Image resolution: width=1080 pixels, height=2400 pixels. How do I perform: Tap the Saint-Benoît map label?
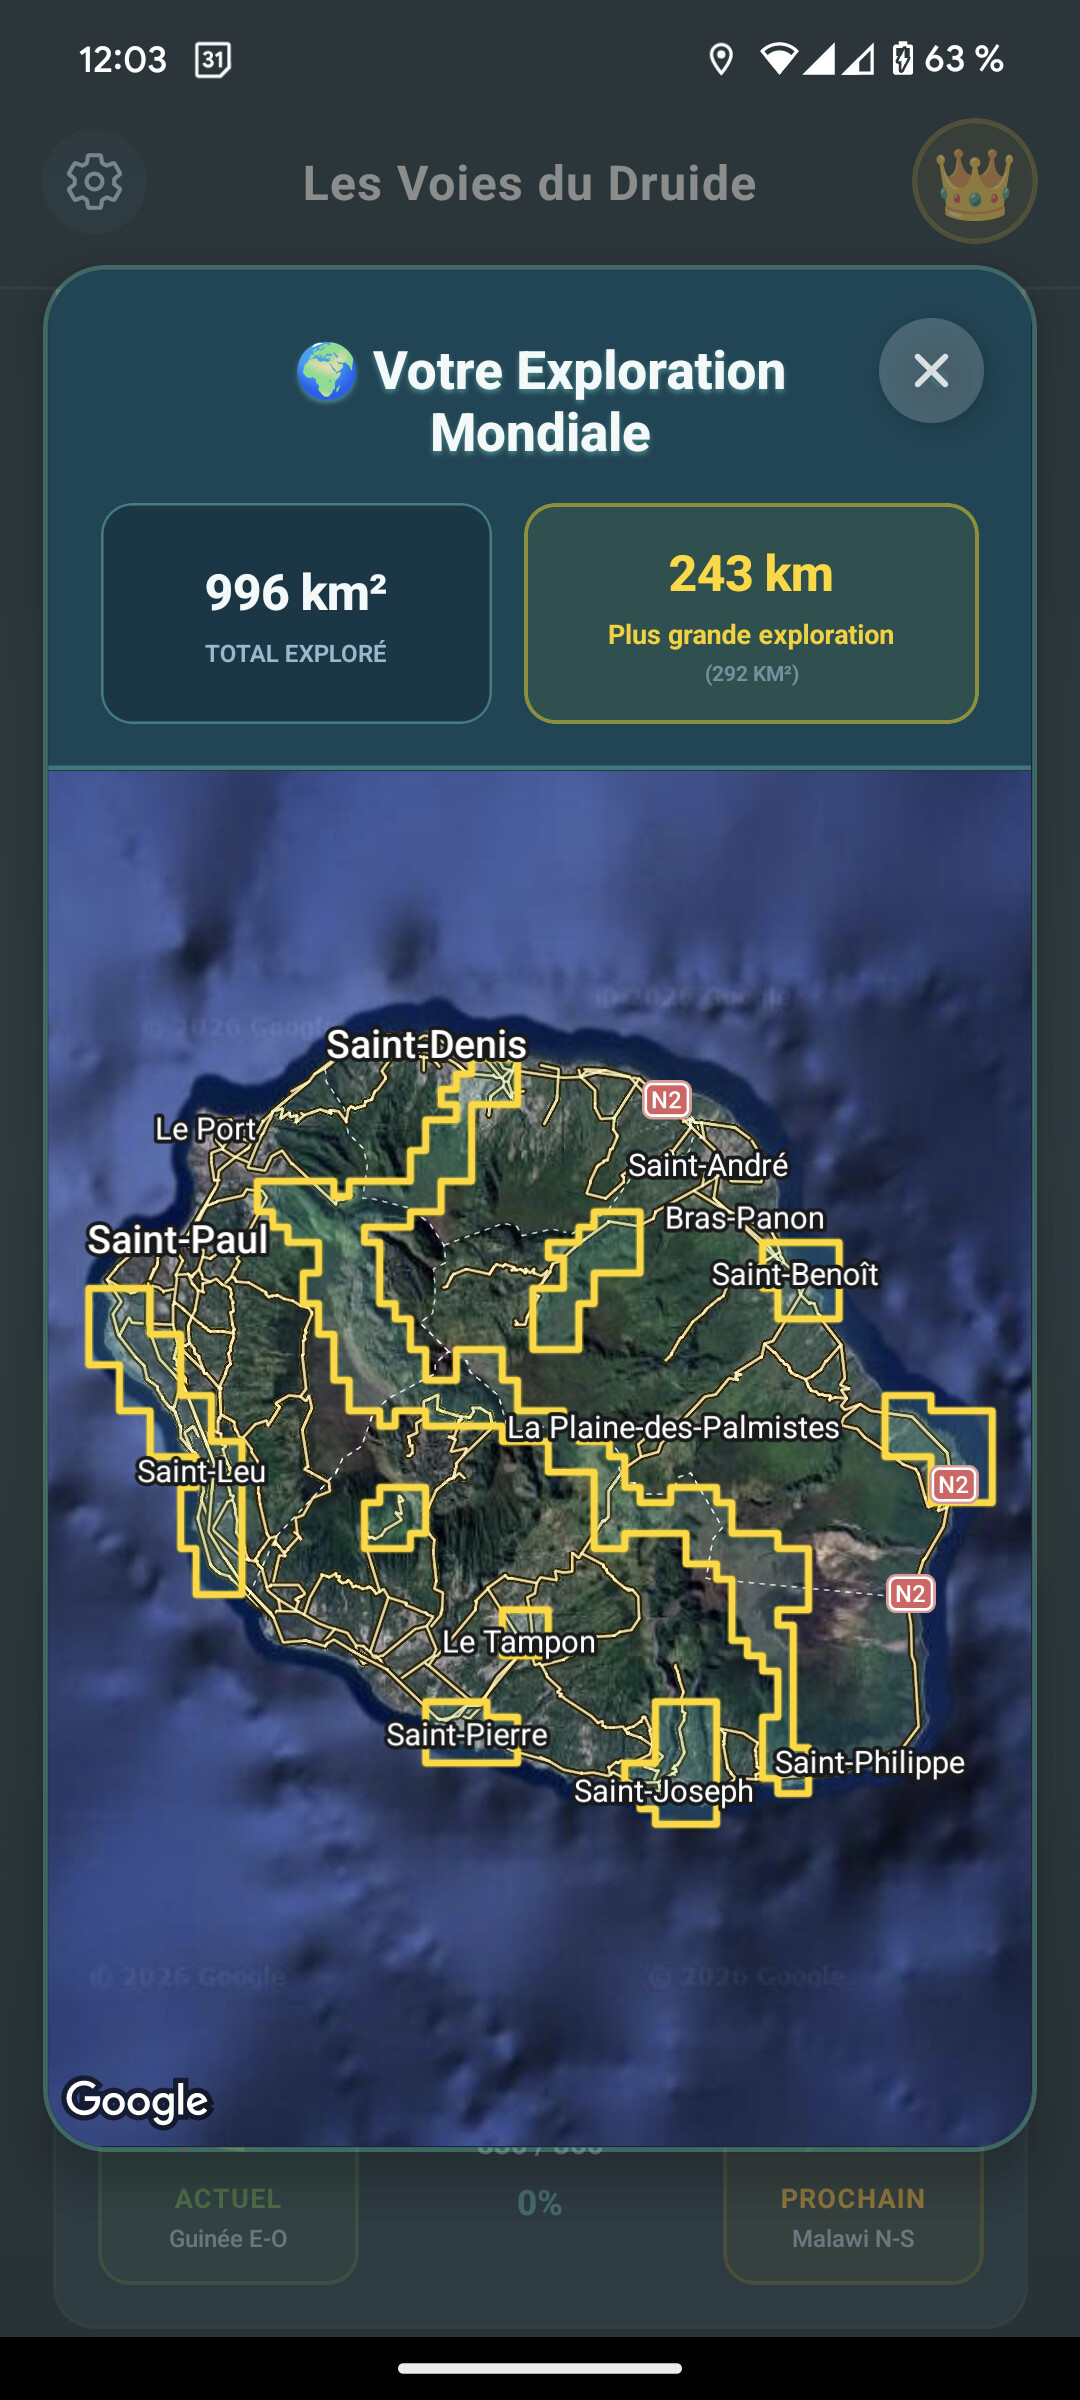[x=795, y=1275]
